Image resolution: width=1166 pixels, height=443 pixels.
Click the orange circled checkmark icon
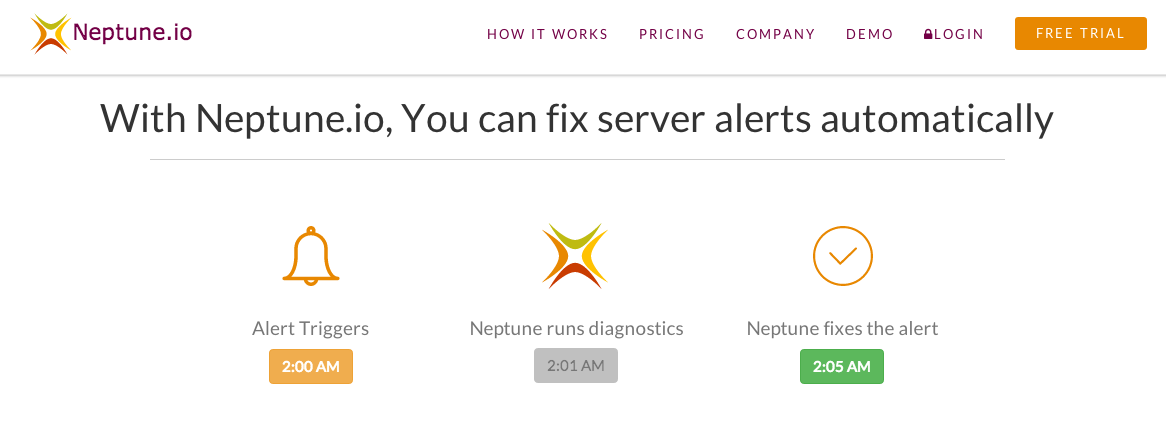843,256
